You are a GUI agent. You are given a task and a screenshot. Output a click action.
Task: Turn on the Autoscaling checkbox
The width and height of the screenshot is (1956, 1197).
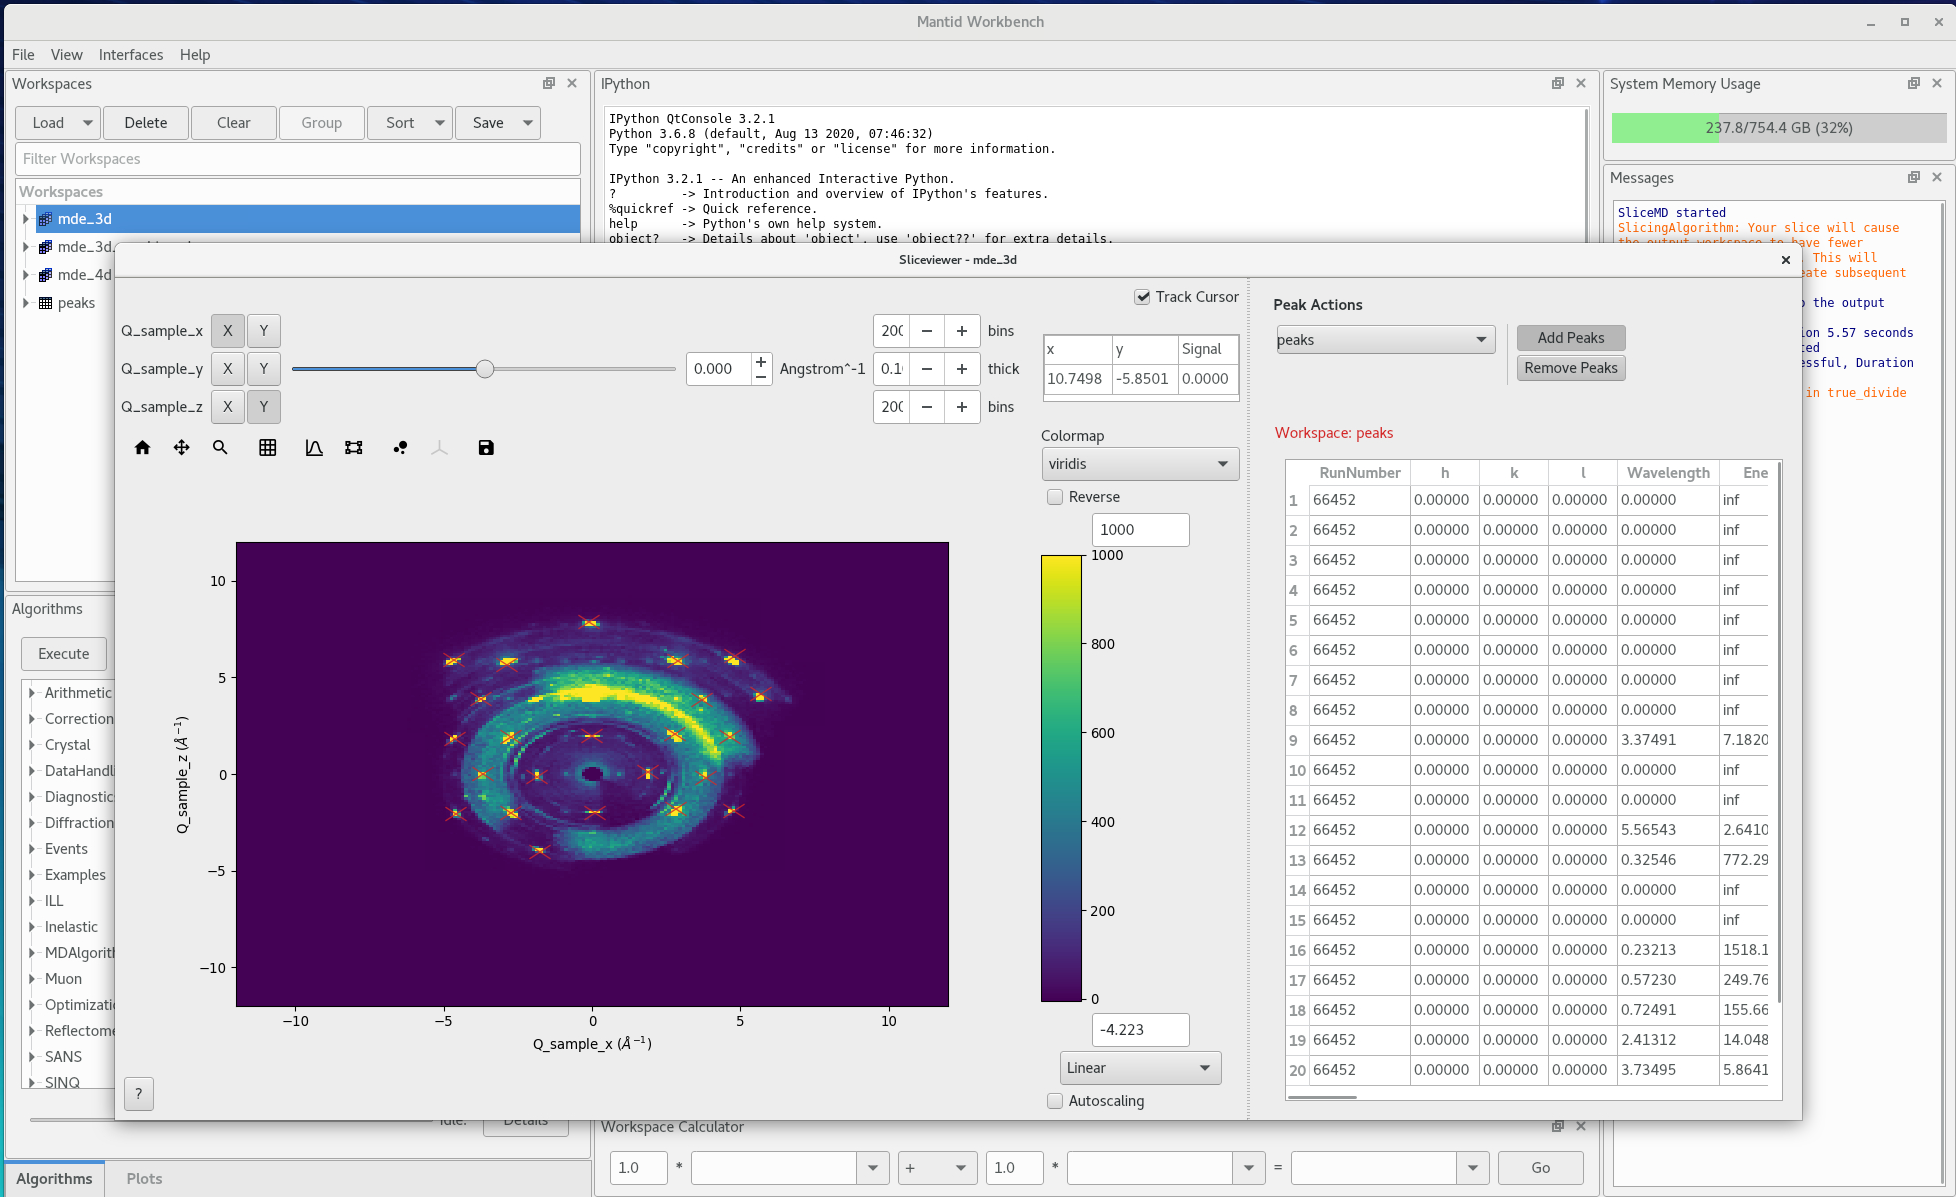pyautogui.click(x=1055, y=1101)
